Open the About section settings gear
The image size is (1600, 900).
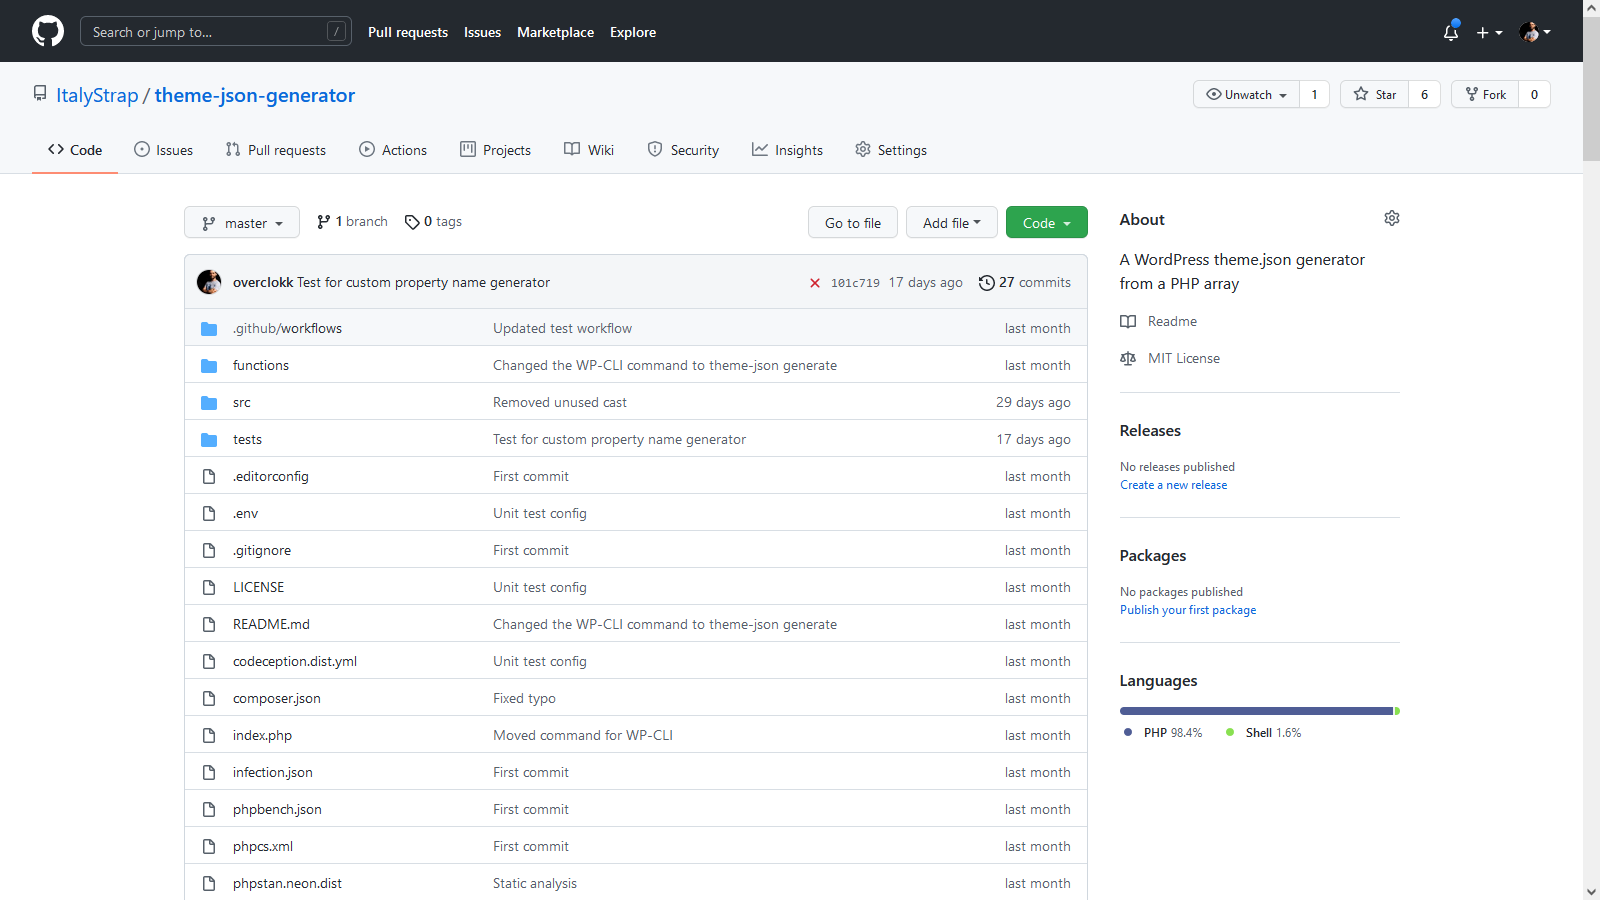(x=1392, y=218)
